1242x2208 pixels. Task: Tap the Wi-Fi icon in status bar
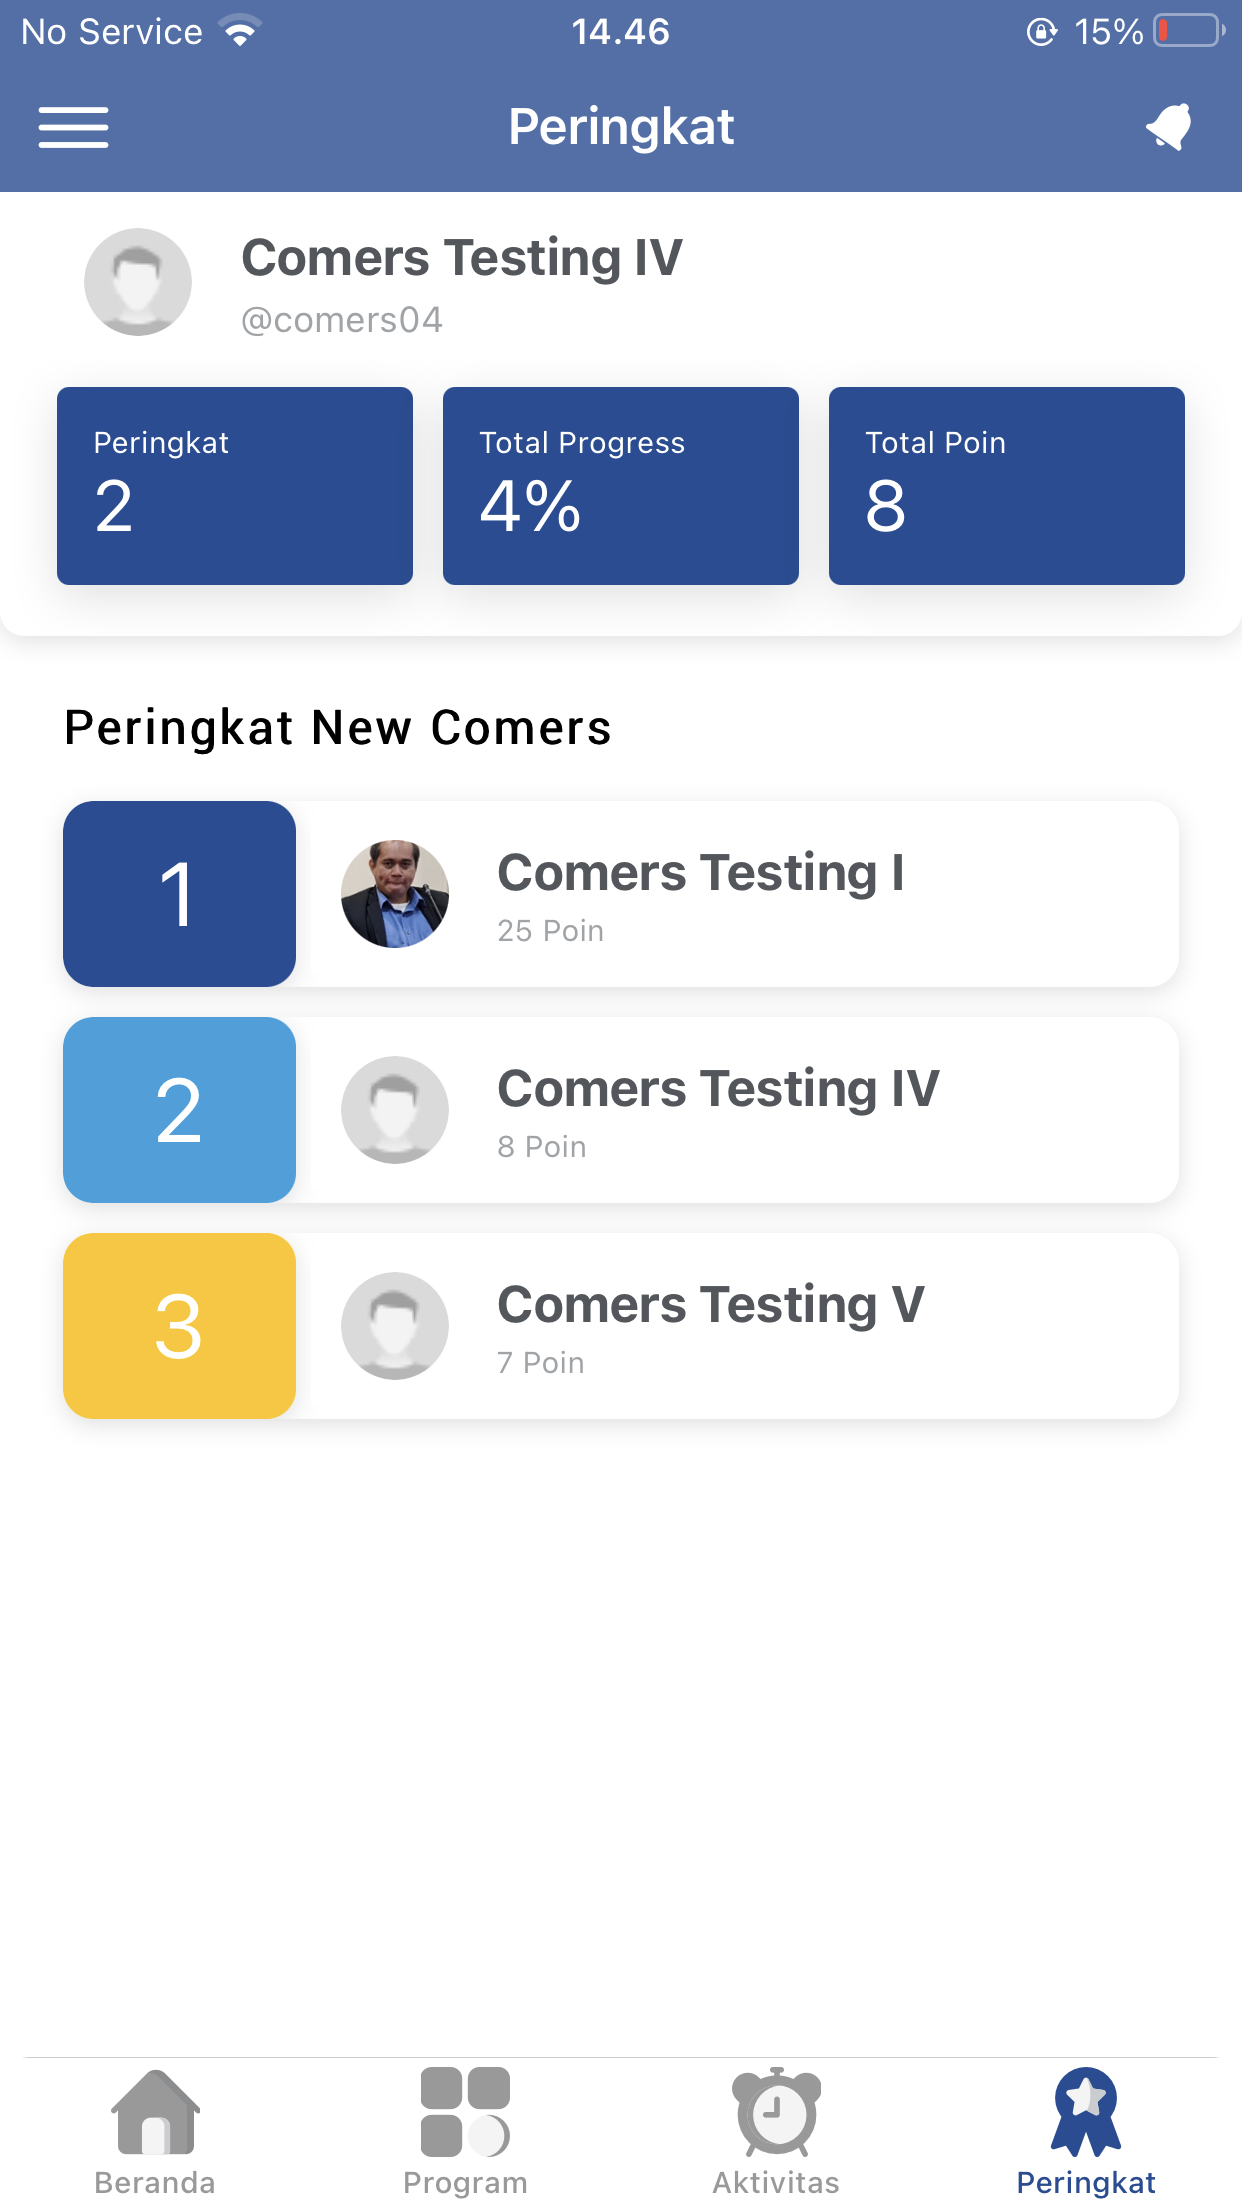coord(241,31)
